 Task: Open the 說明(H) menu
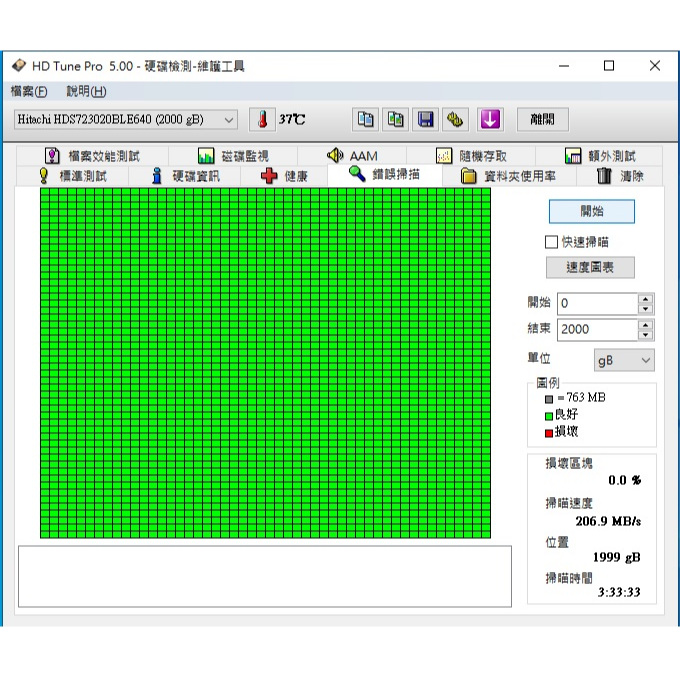point(86,91)
